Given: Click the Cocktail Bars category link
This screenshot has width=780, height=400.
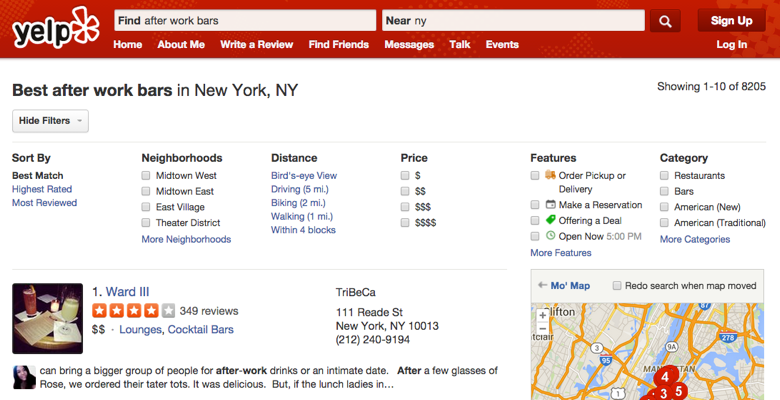Looking at the screenshot, I should 200,329.
